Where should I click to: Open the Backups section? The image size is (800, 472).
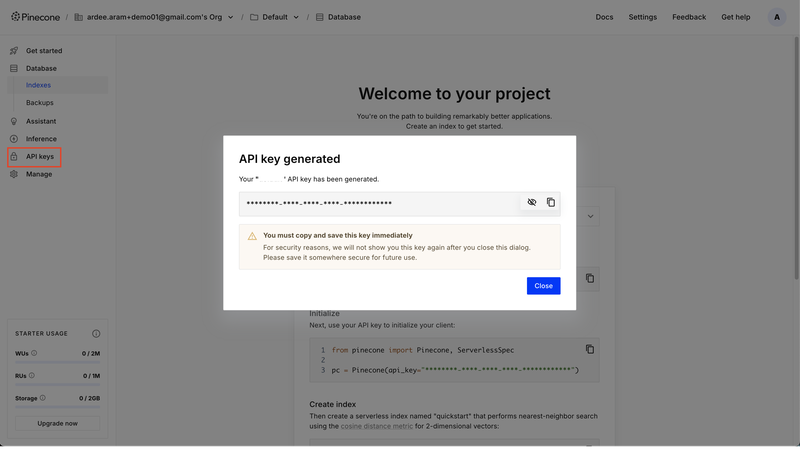(x=40, y=103)
